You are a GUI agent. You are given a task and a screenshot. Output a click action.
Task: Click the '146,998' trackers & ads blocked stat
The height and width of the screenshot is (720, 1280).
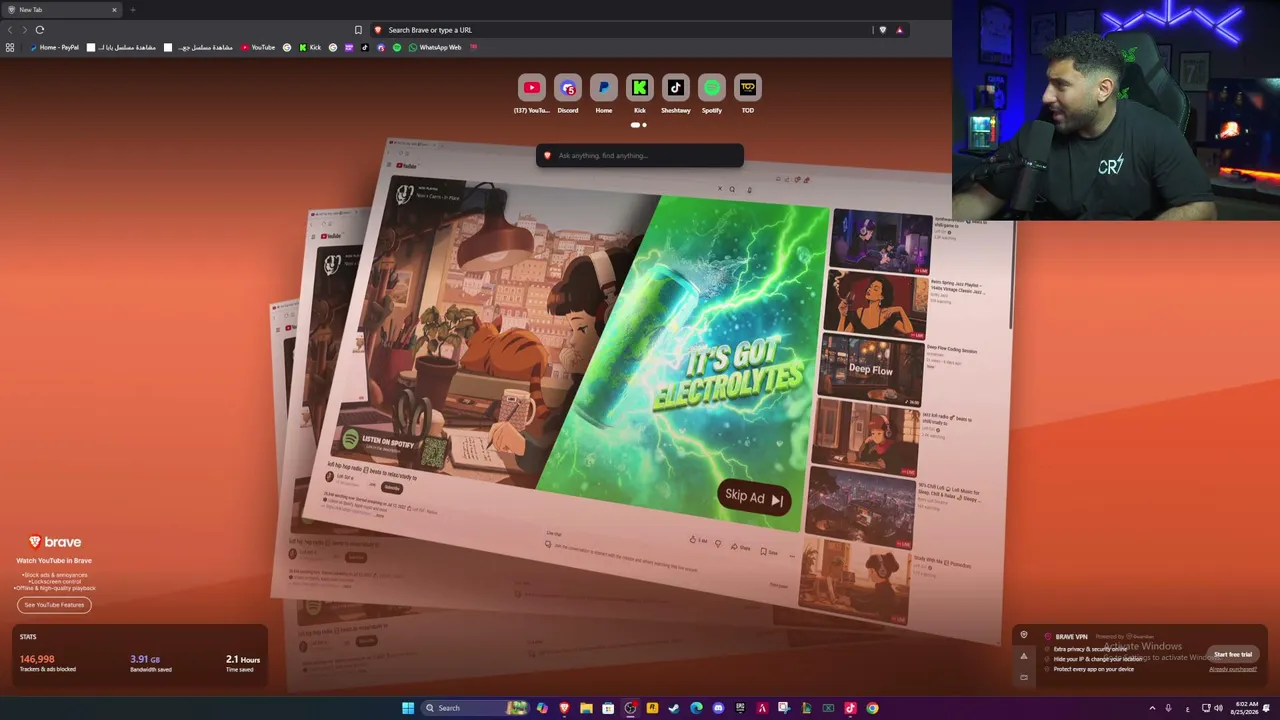tap(47, 663)
